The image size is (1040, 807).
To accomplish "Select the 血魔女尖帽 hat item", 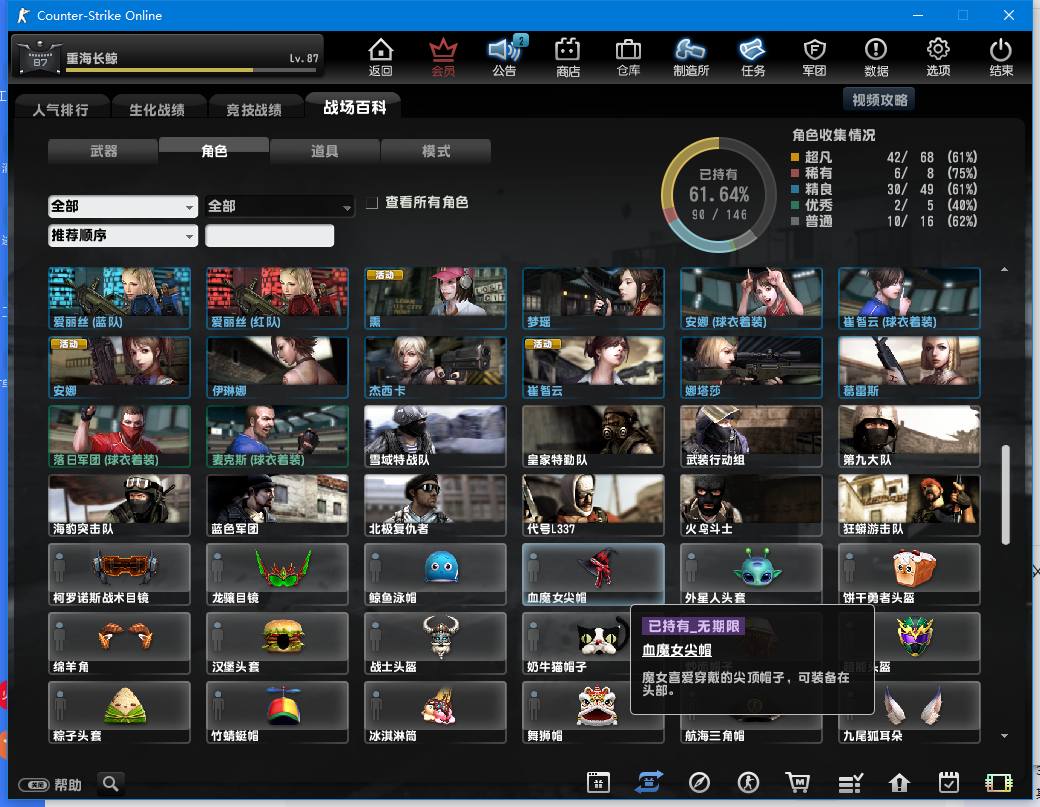I will (x=593, y=574).
